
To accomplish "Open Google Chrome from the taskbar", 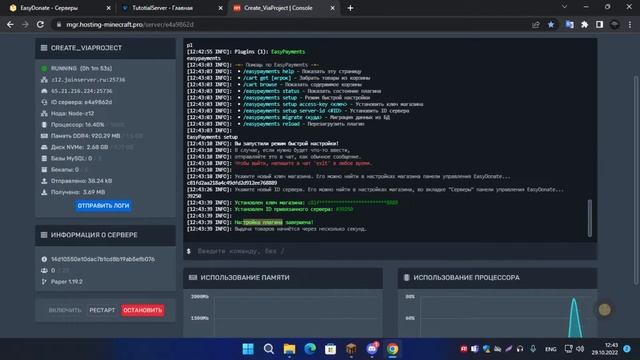I will click(393, 349).
